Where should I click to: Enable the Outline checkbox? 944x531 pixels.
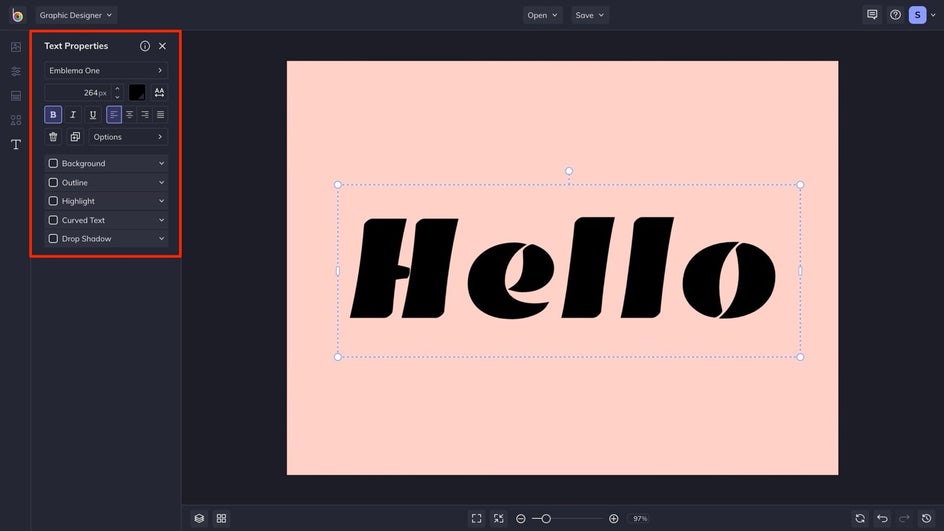coord(53,182)
